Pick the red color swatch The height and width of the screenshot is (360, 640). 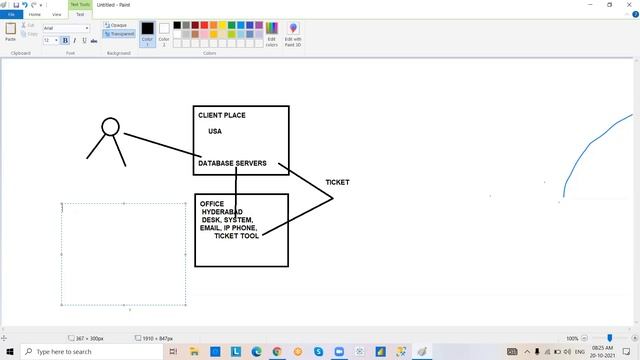tap(204, 25)
